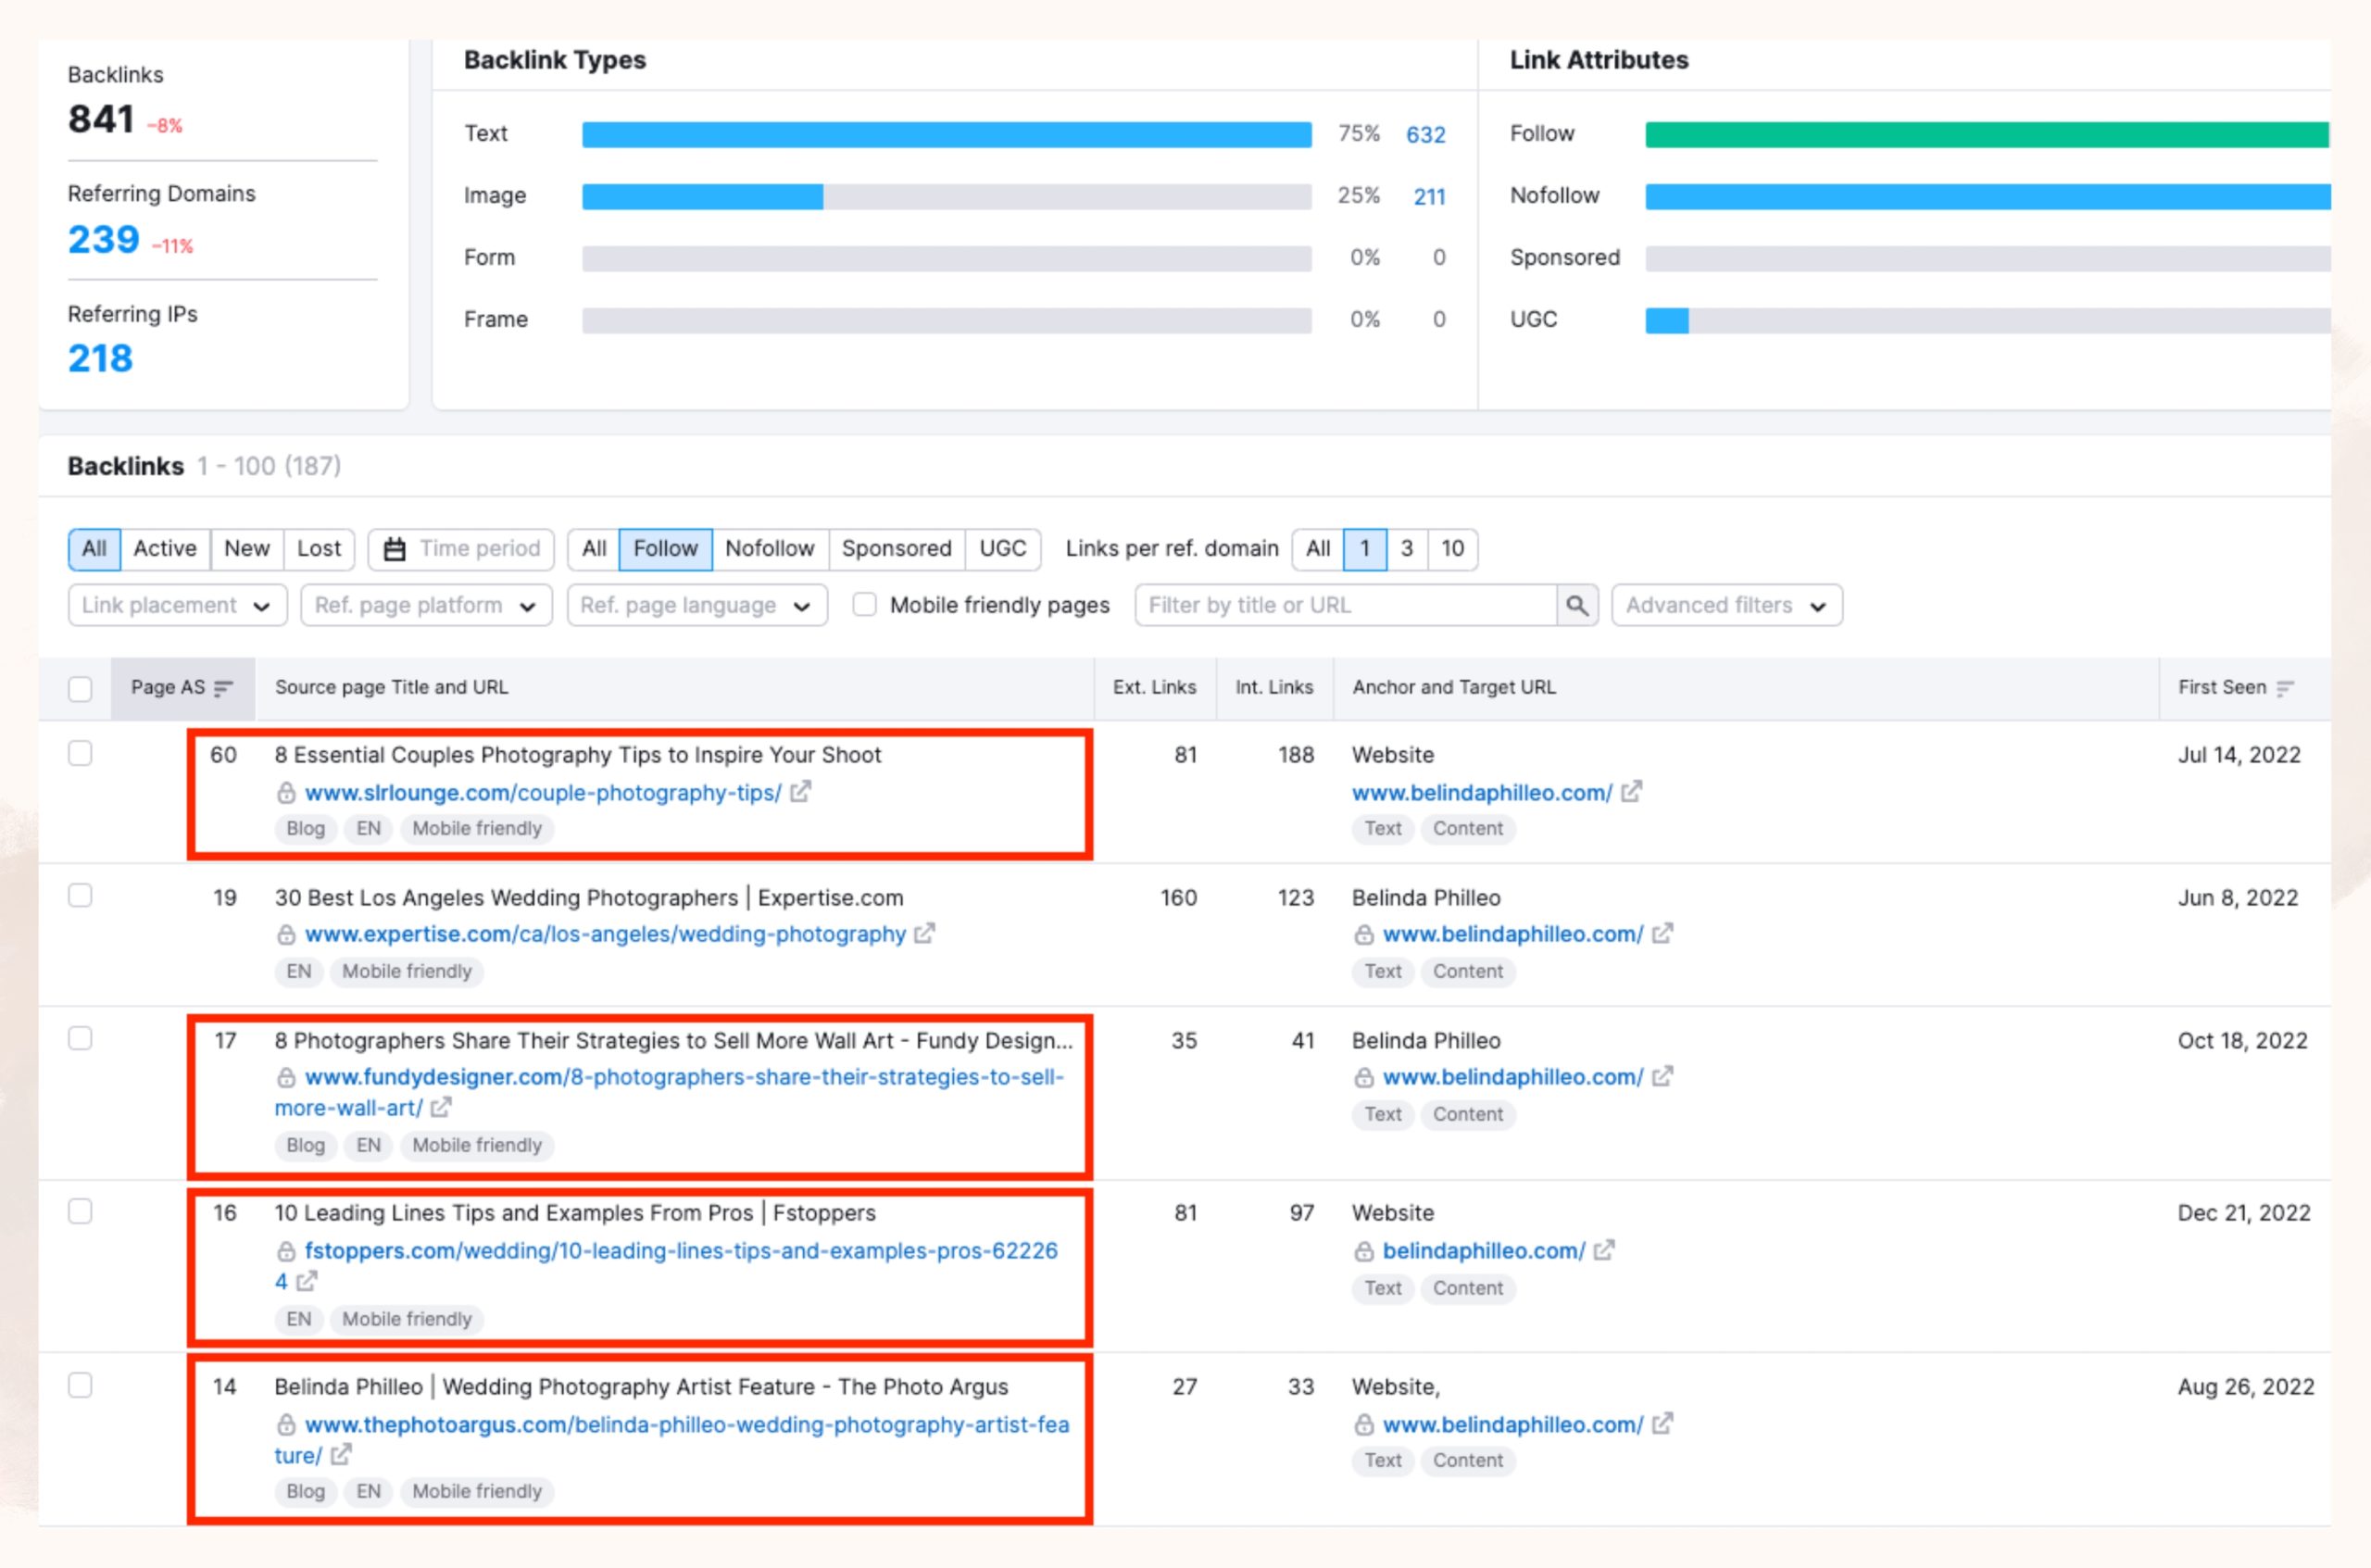Select UGC attribute filter
2371x1568 pixels.
(x=1002, y=549)
